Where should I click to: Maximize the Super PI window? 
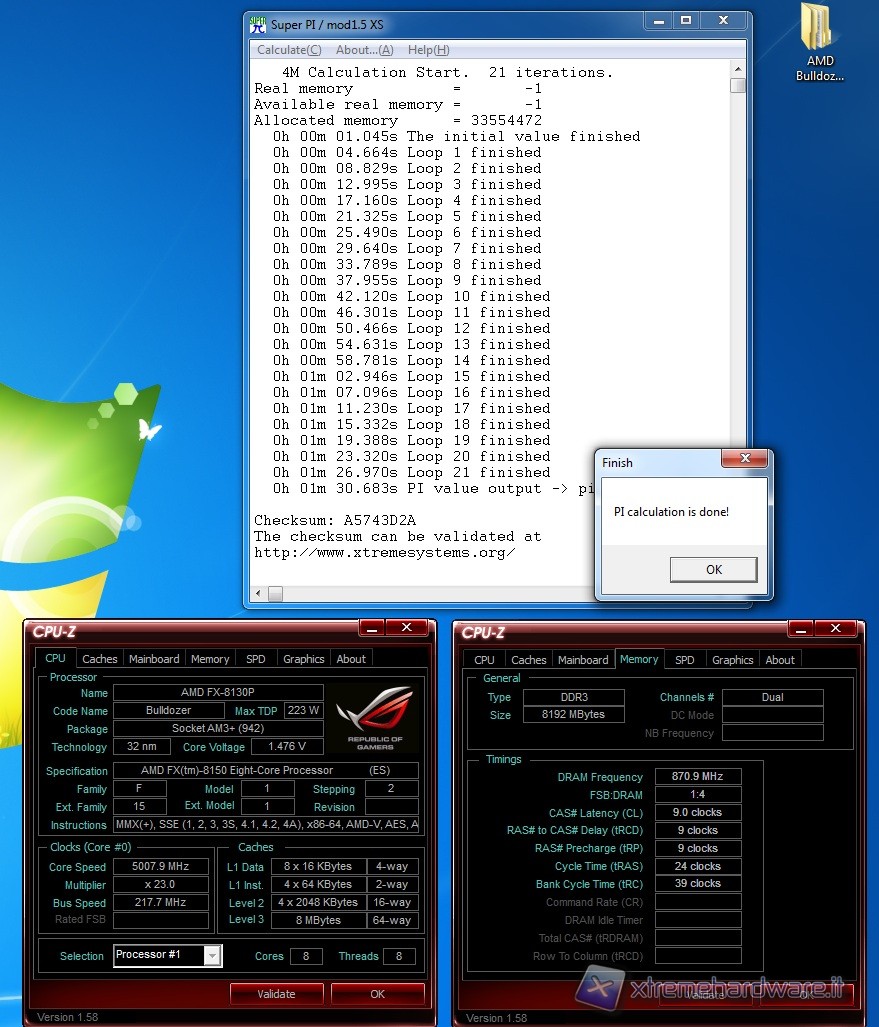[x=686, y=21]
